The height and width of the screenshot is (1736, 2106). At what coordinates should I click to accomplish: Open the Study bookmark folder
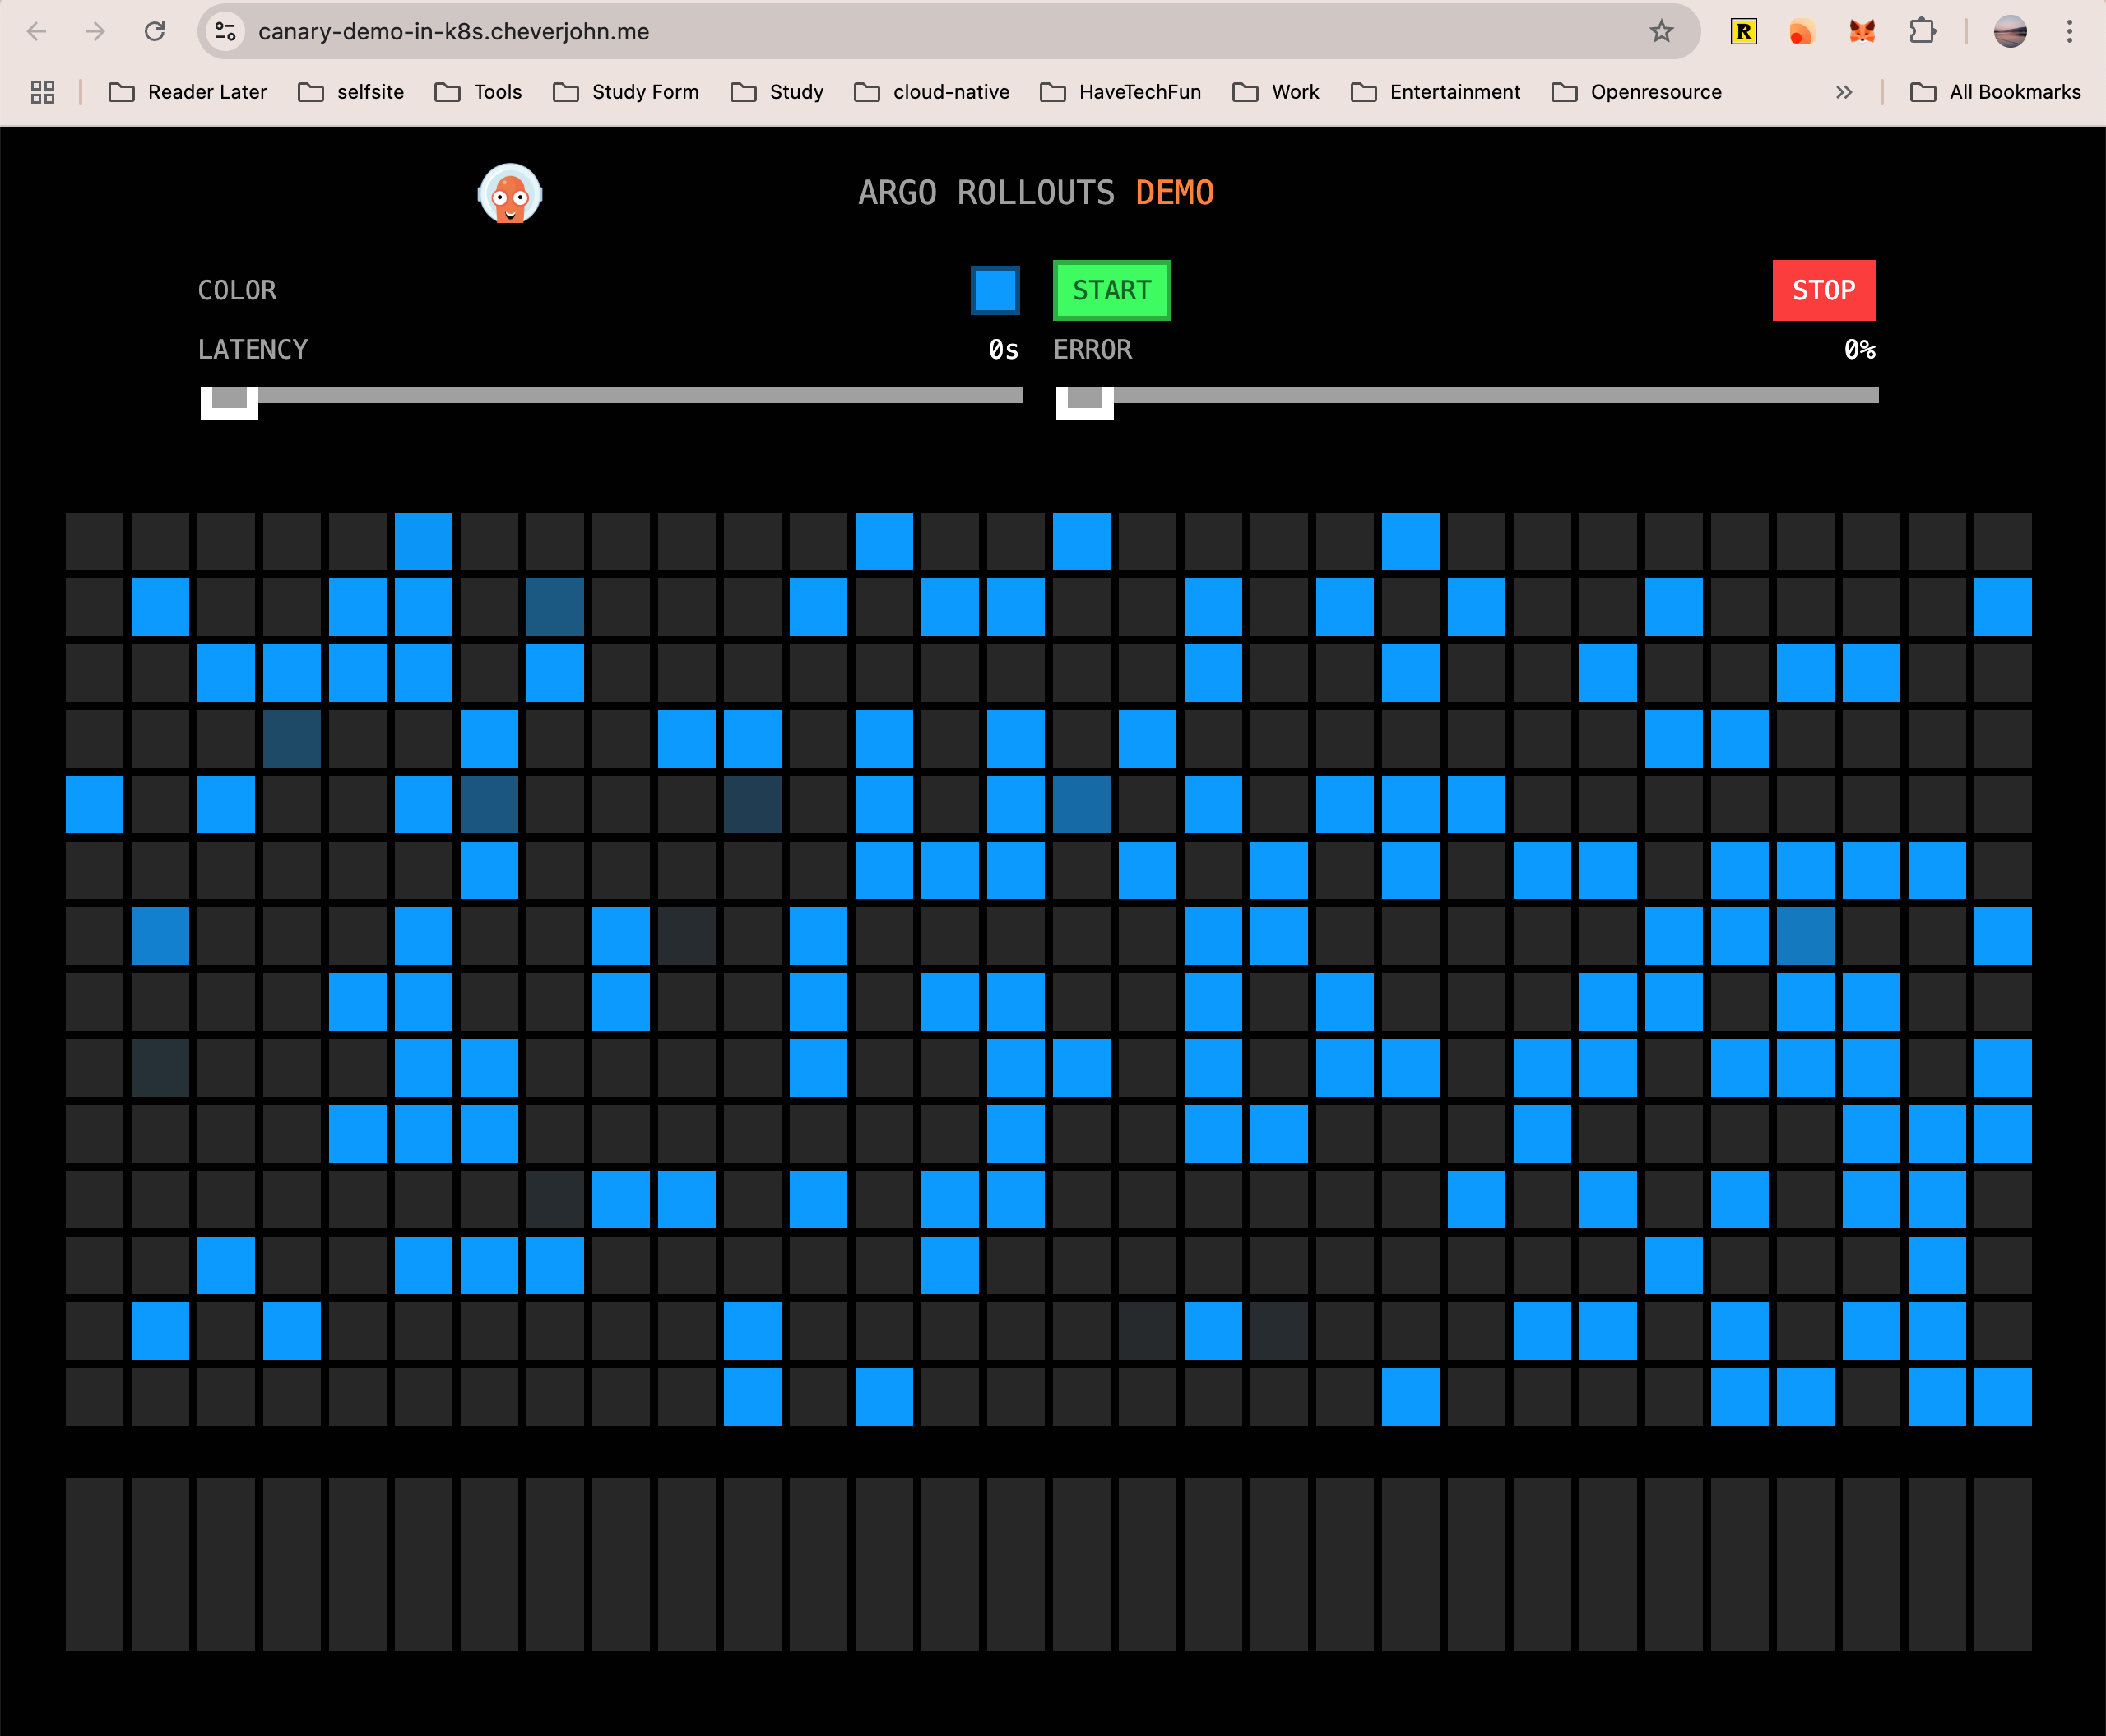[x=777, y=92]
